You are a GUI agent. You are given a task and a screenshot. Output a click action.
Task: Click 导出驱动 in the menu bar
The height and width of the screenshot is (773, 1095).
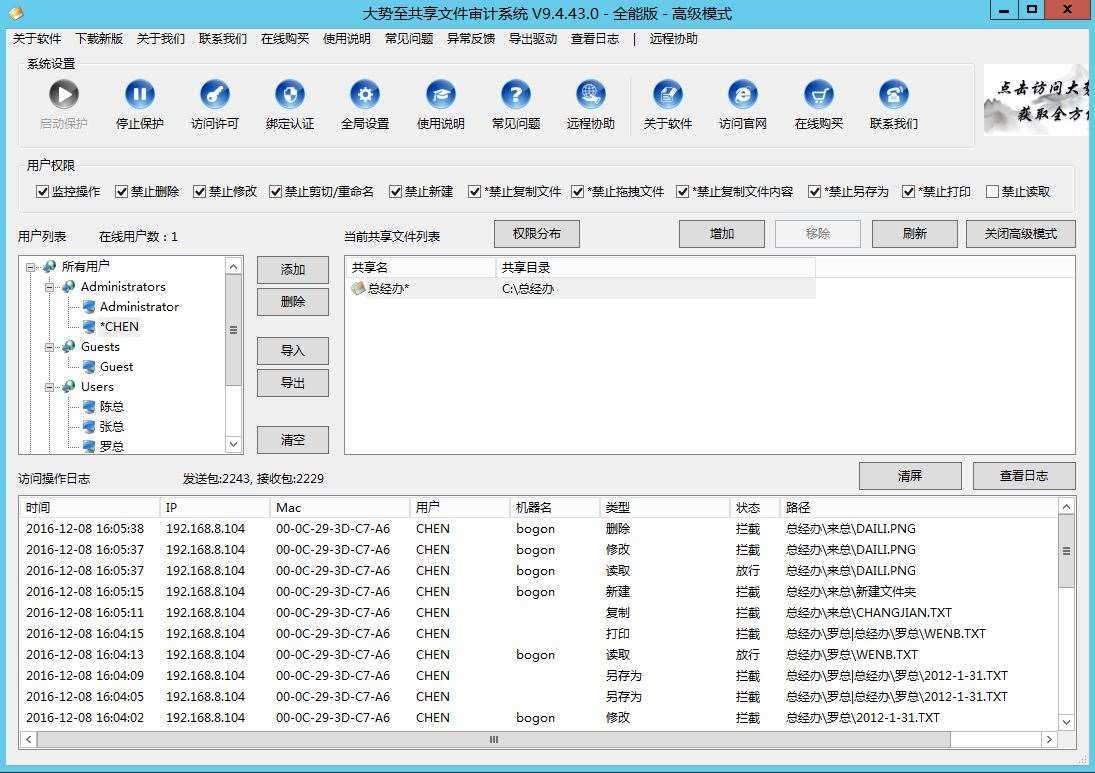point(533,39)
